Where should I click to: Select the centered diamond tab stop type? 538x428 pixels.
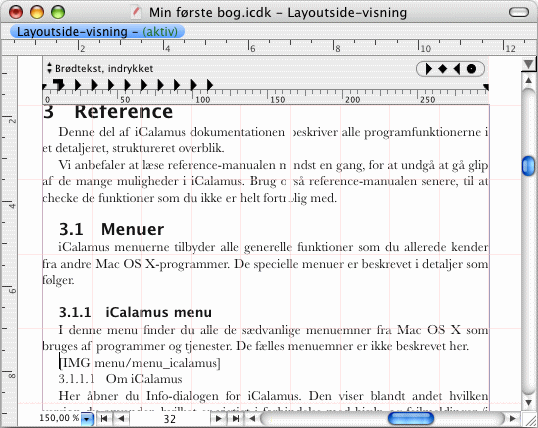pyautogui.click(x=443, y=69)
